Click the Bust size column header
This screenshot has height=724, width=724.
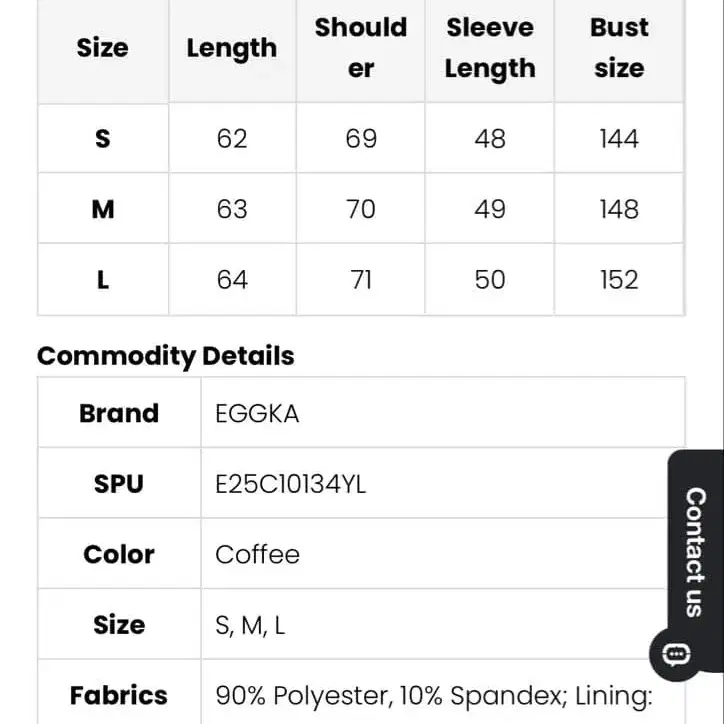pyautogui.click(x=619, y=48)
